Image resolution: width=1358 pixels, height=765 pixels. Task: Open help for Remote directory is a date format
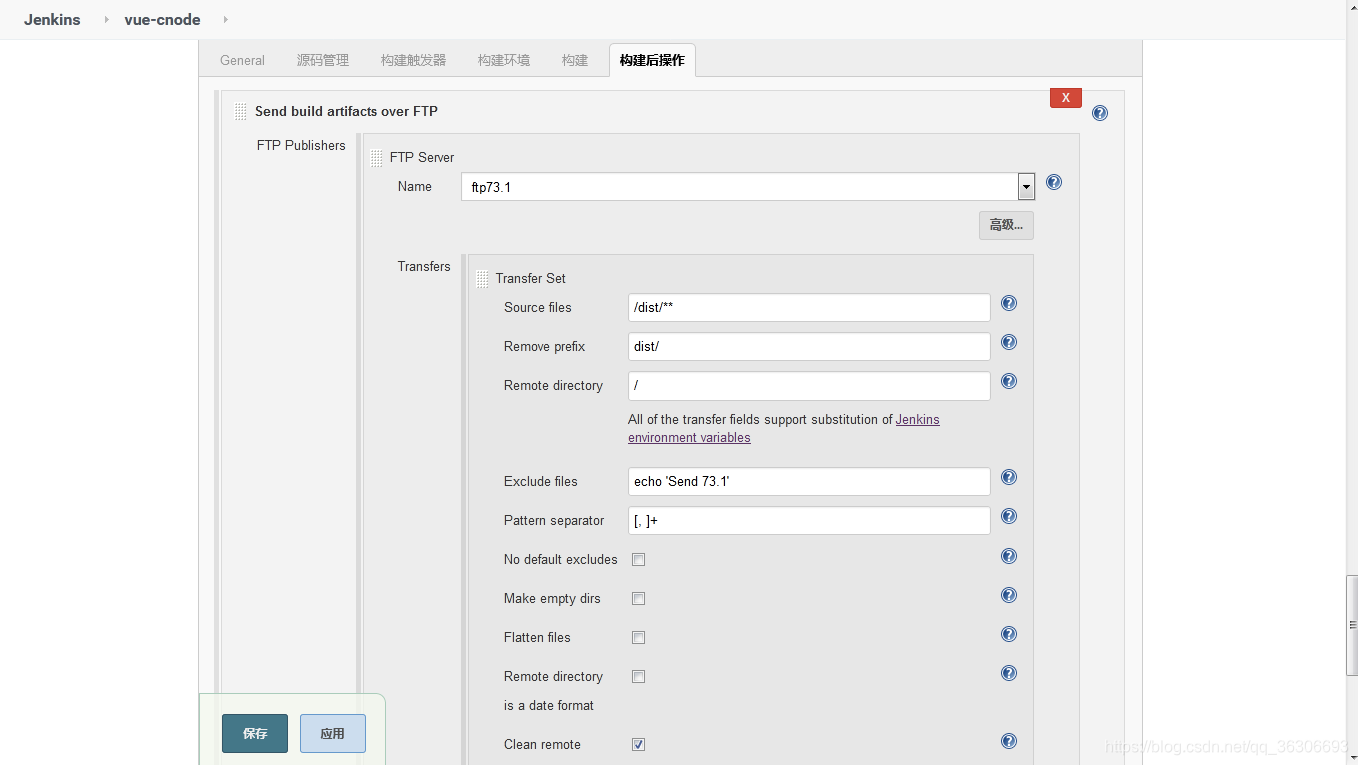[x=1009, y=673]
